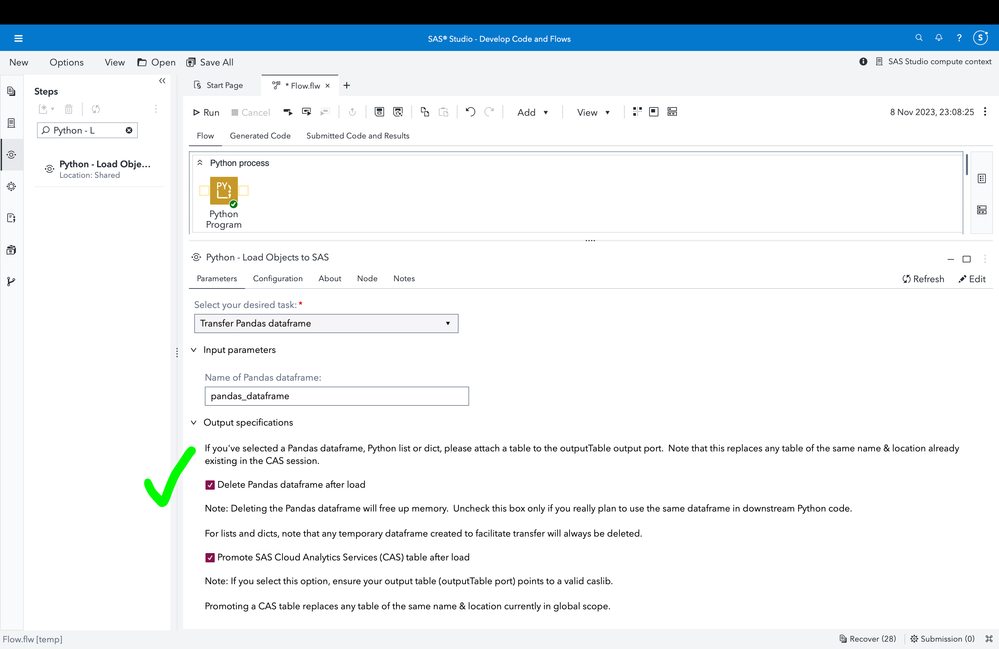Open the user profile avatar

click(x=981, y=38)
